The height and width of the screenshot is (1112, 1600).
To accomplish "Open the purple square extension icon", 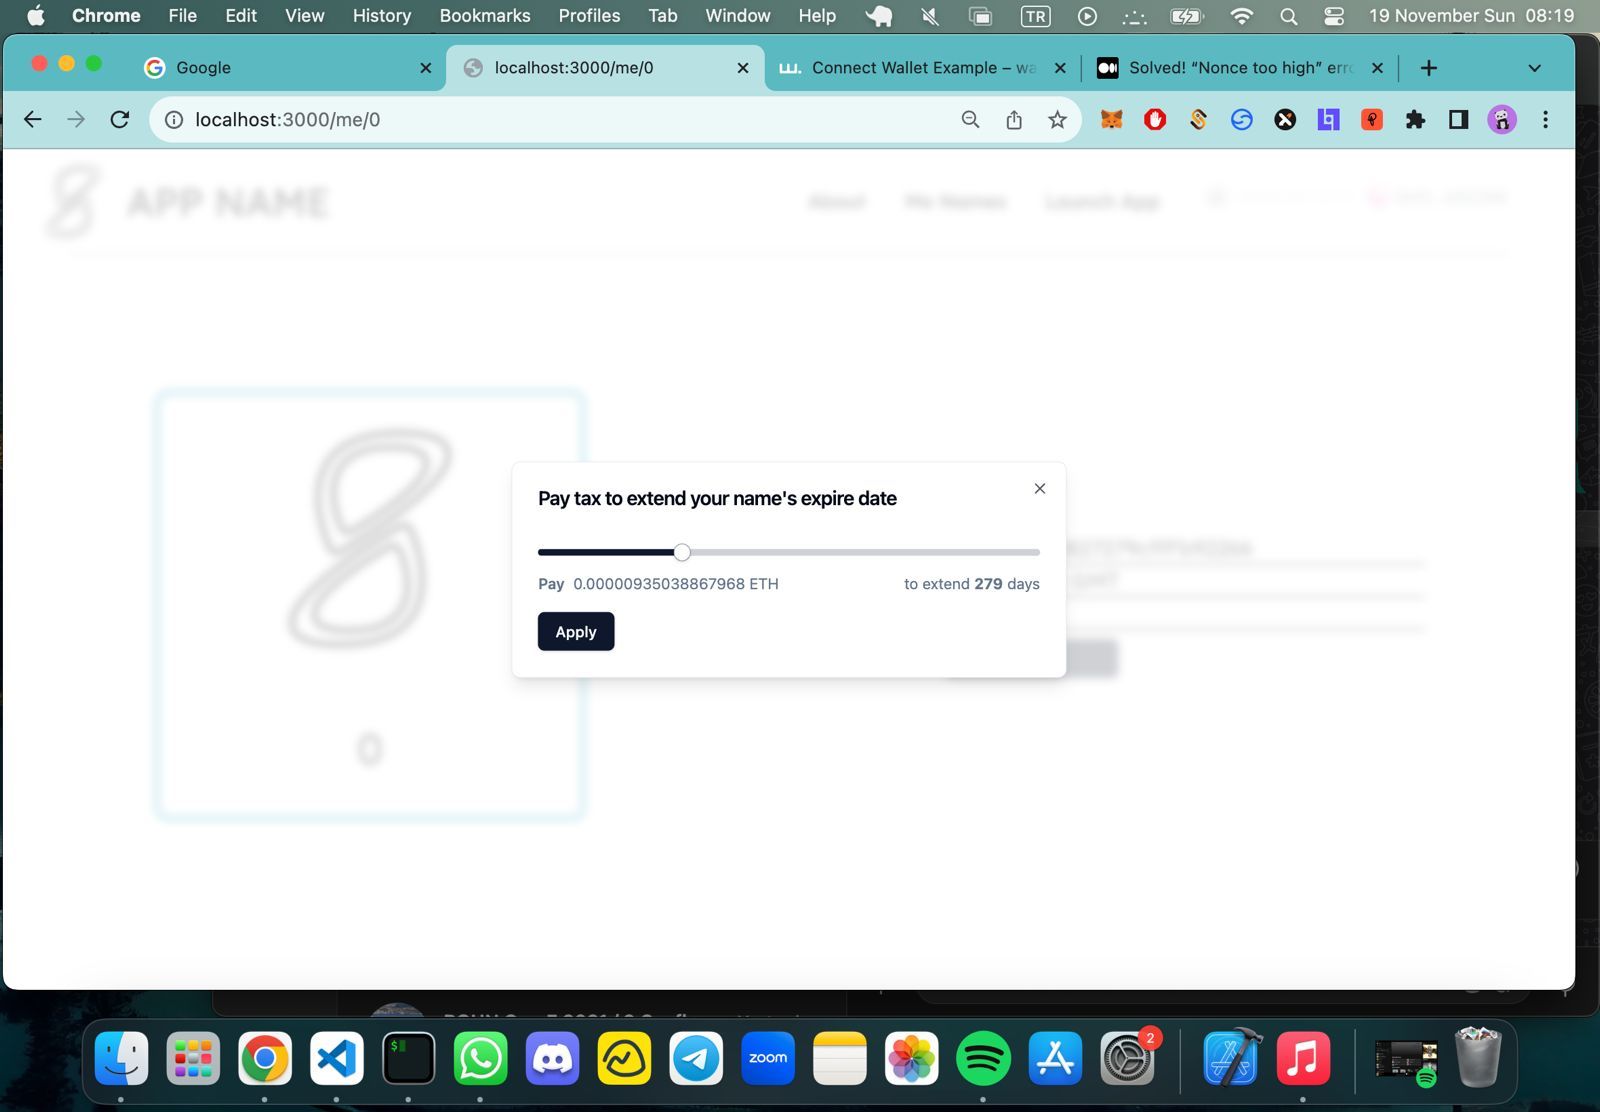I will pos(1328,120).
